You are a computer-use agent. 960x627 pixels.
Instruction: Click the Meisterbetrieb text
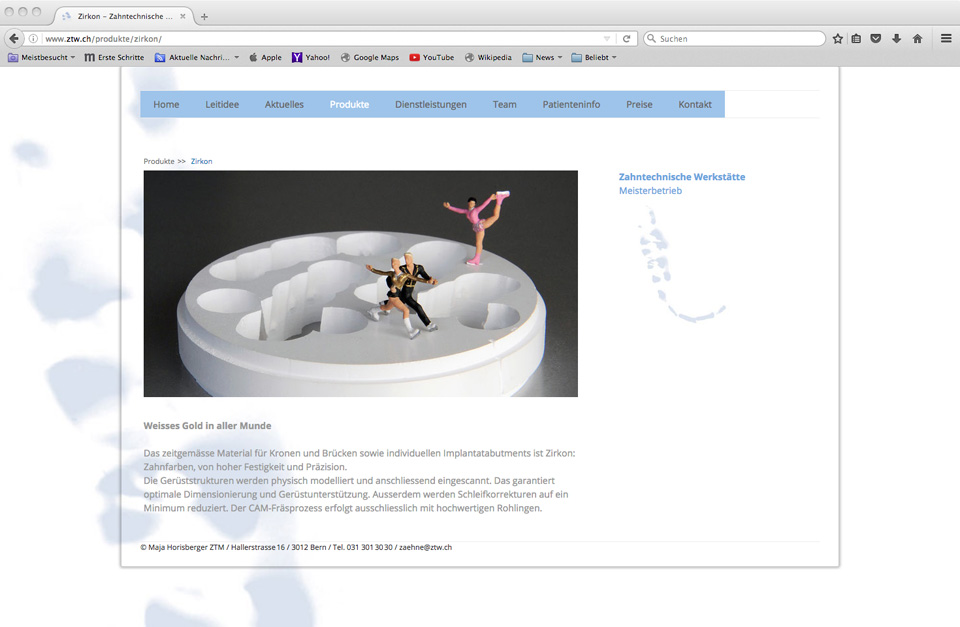pos(650,190)
